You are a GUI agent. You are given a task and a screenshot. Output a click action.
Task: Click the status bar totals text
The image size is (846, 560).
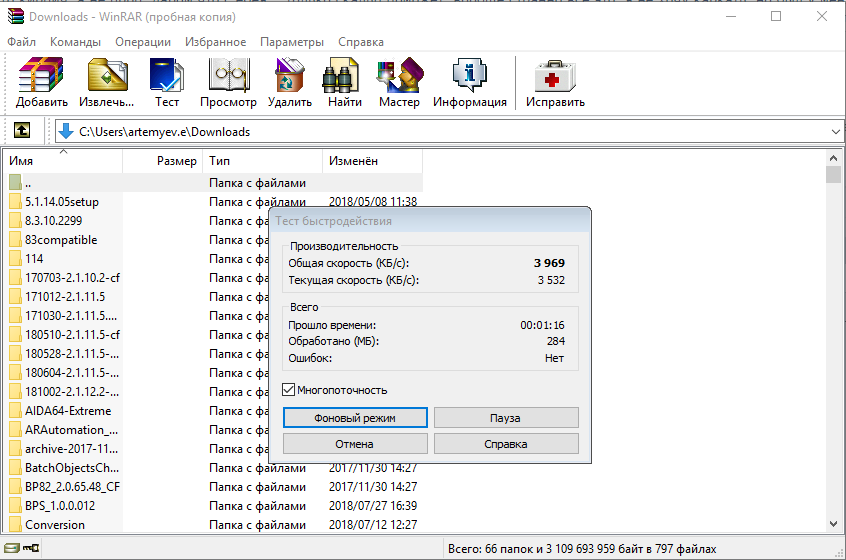click(x=582, y=549)
